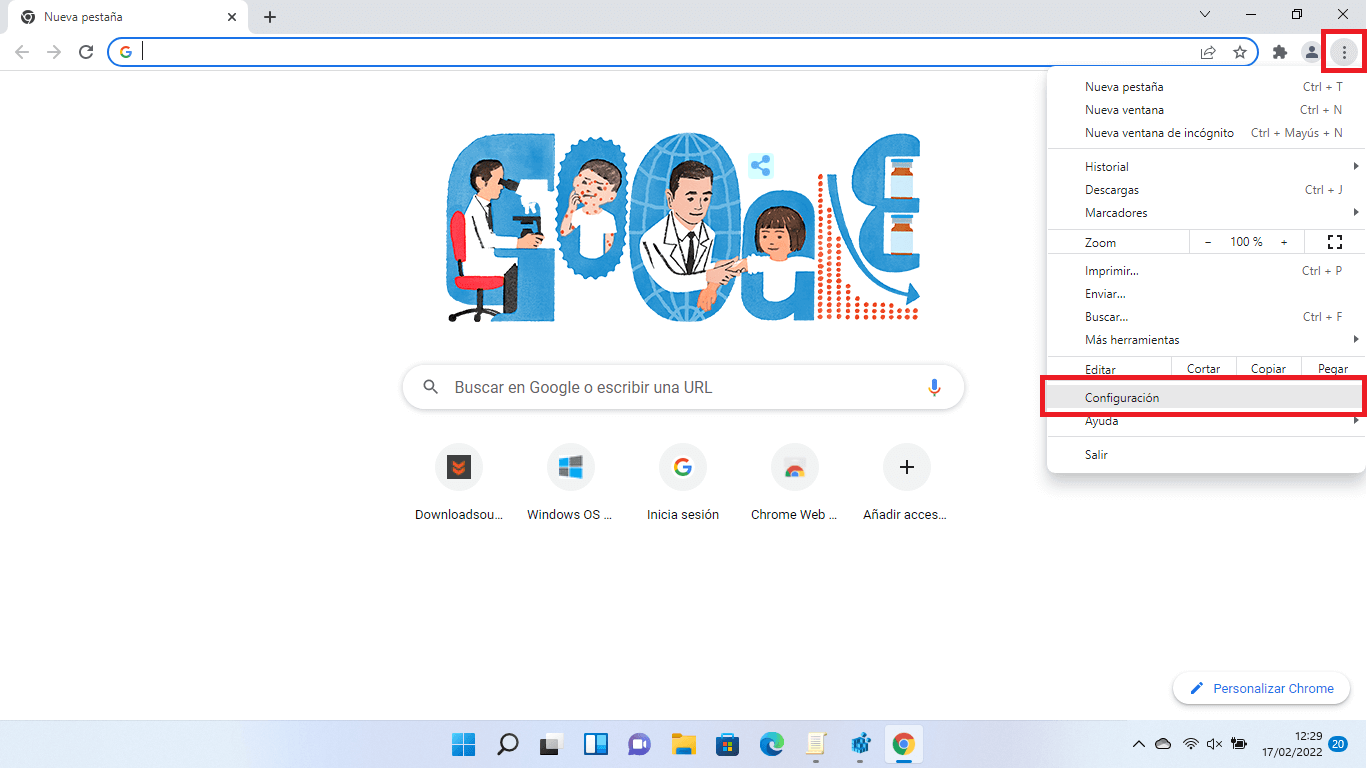The image size is (1367, 769).
Task: Open the notification badge showing 20
Action: 1338,744
